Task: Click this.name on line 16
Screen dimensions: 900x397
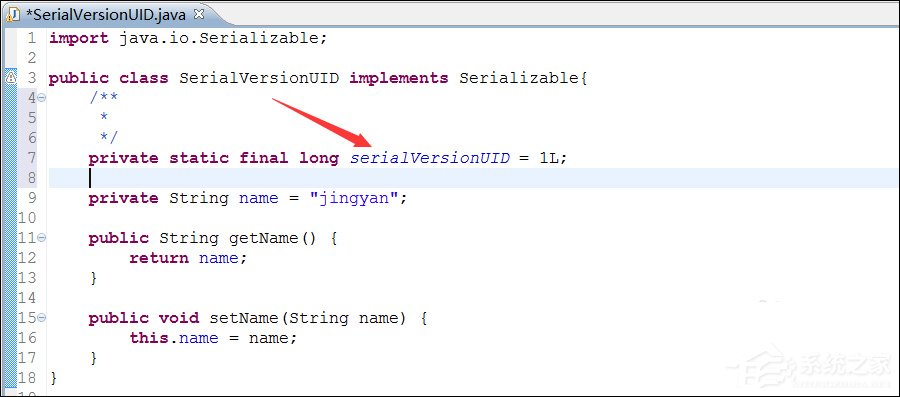Action: (x=173, y=338)
